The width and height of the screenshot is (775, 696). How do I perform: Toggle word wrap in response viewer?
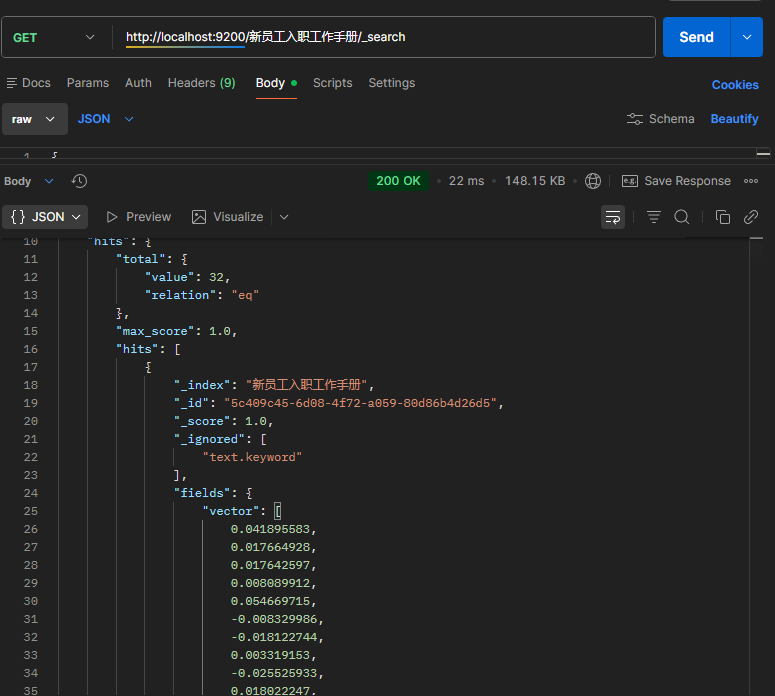click(x=613, y=217)
